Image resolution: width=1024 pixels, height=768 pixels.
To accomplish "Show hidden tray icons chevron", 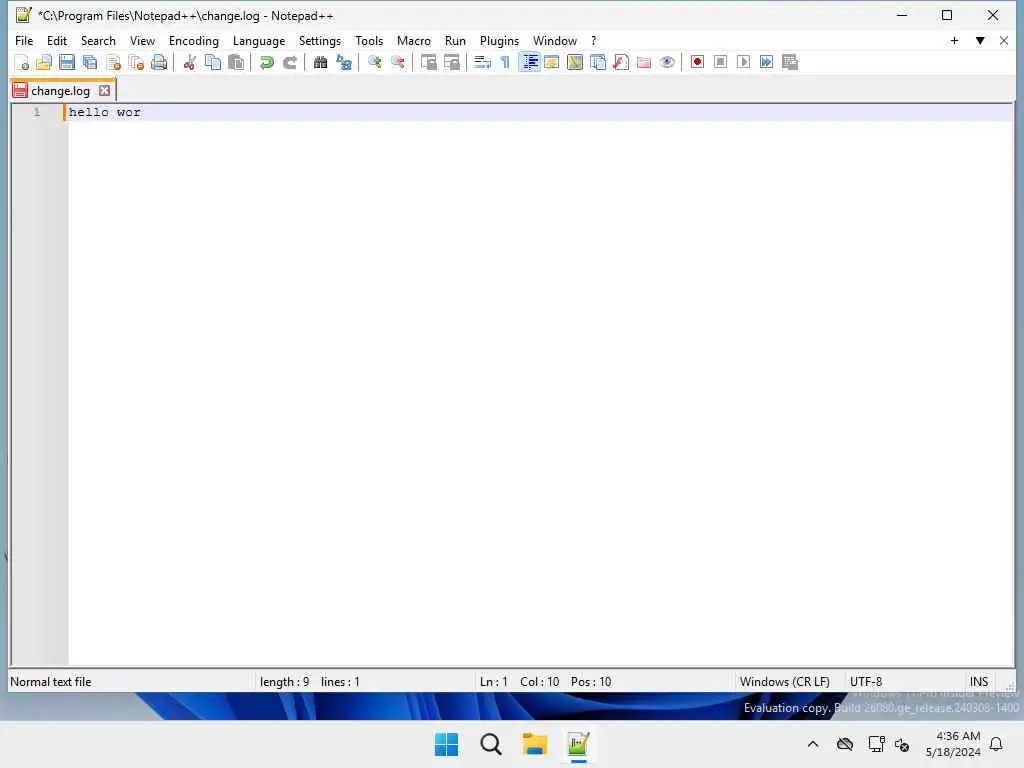I will (x=813, y=744).
